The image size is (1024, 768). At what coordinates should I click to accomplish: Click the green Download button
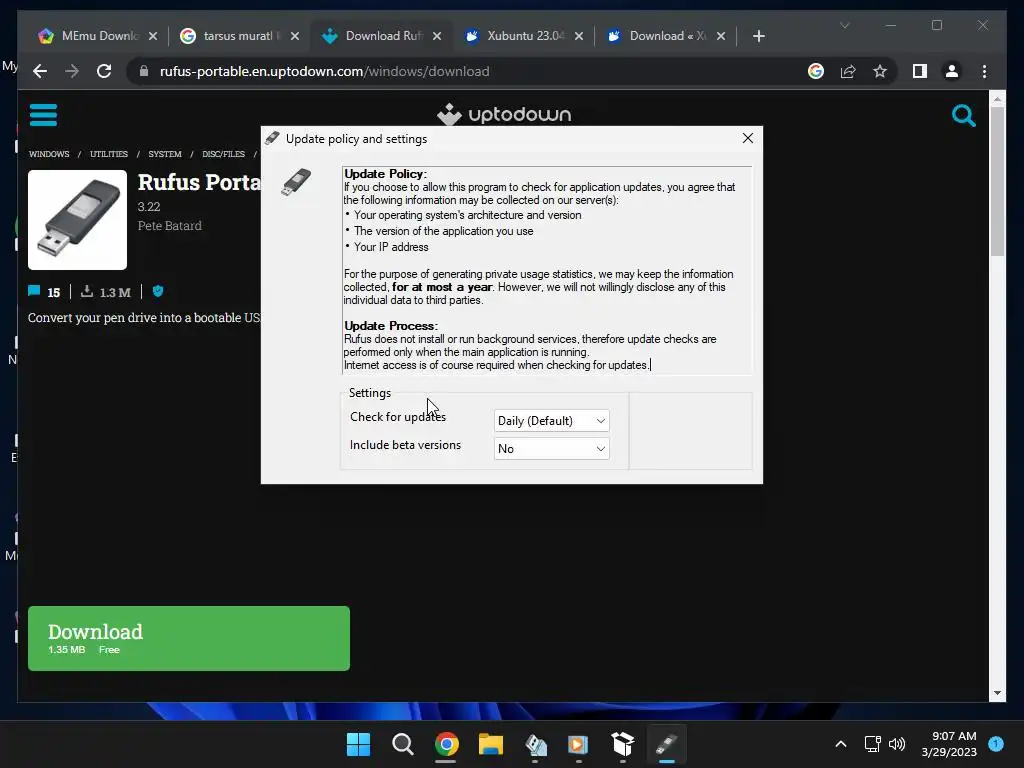[189, 638]
